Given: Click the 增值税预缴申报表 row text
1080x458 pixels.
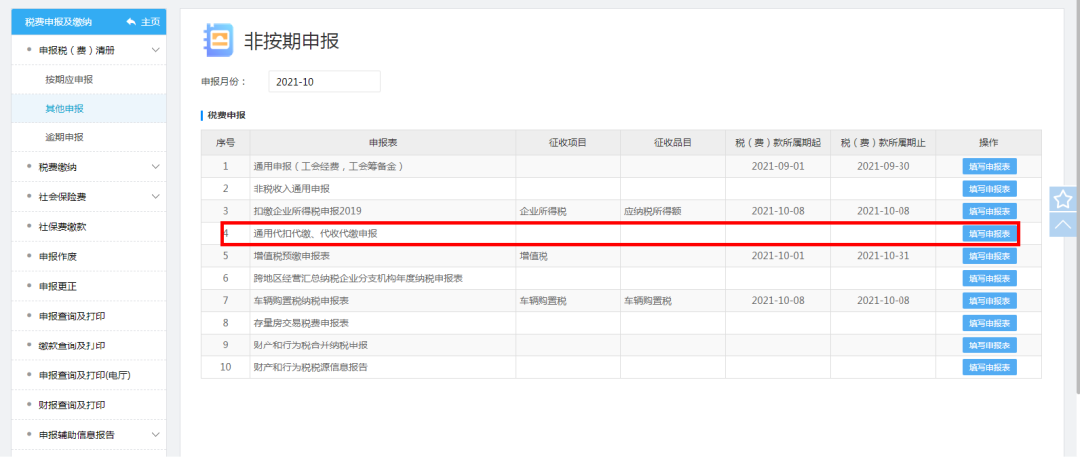Looking at the screenshot, I should coord(291,256).
